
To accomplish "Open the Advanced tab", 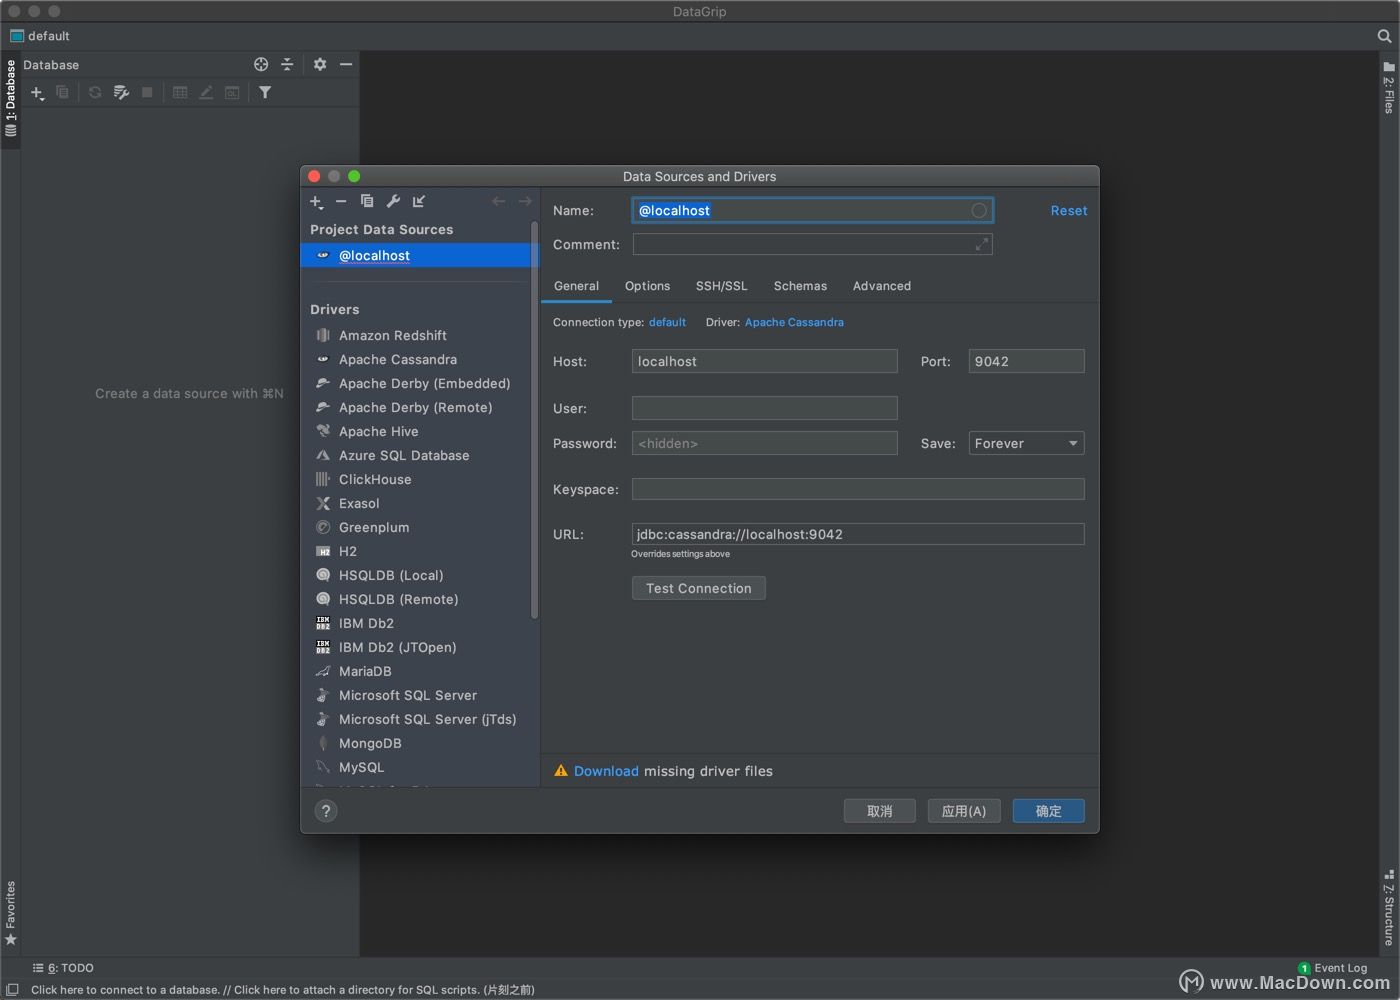I will tap(881, 286).
